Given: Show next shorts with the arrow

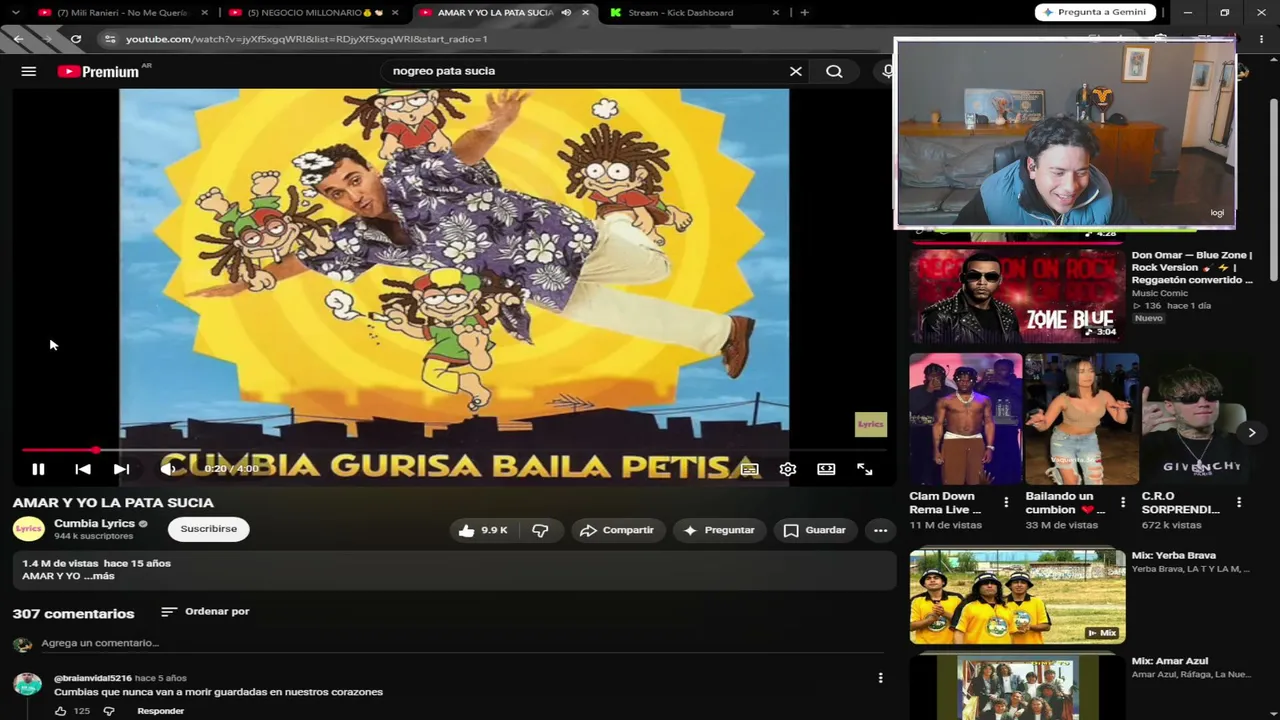Looking at the screenshot, I should tap(1251, 432).
